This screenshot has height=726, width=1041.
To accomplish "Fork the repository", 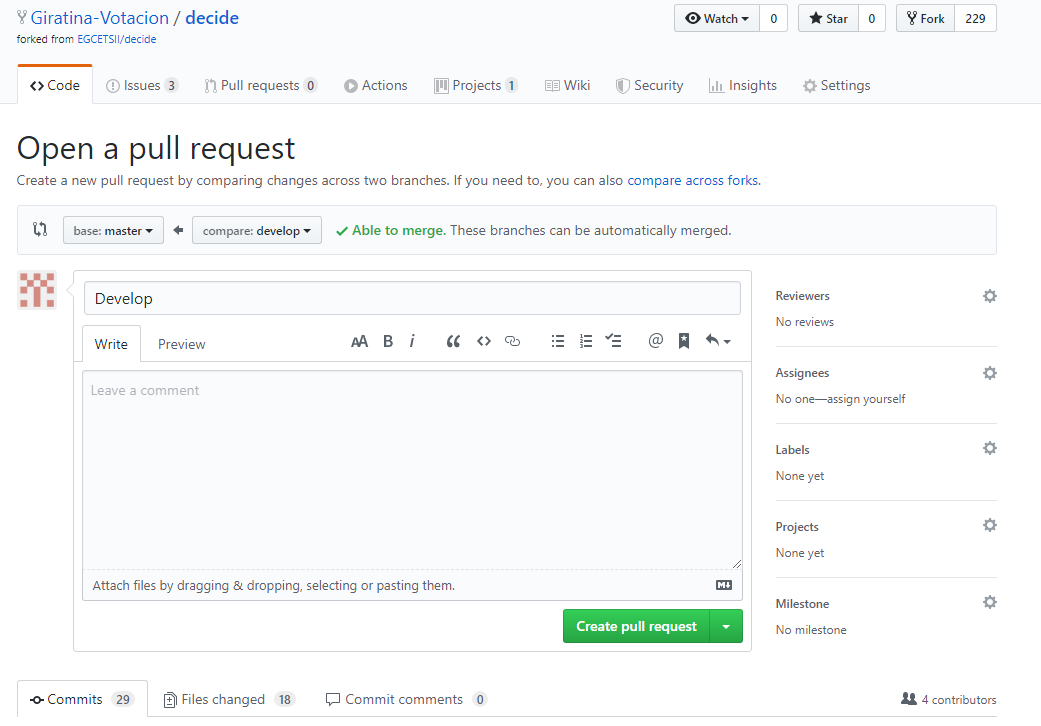I will (x=926, y=19).
